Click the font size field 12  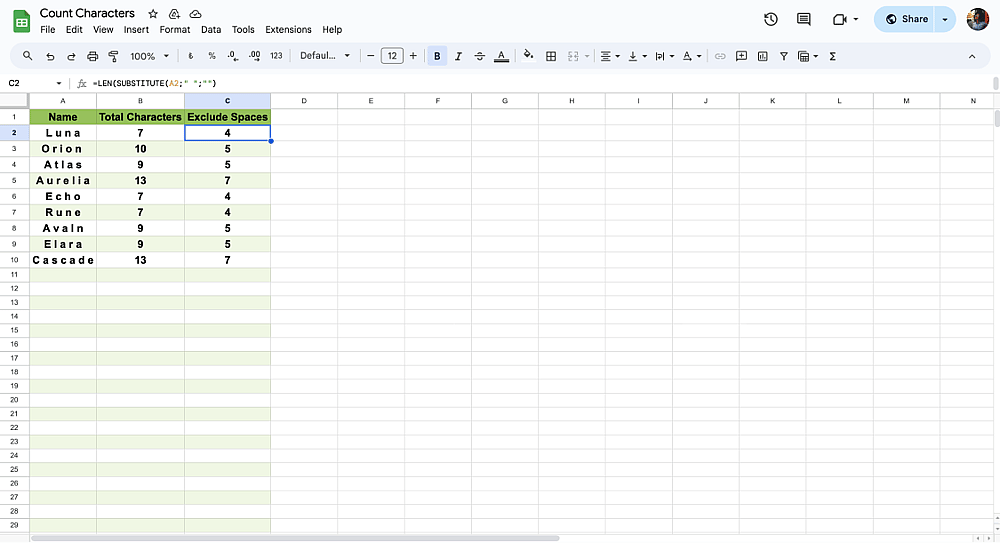point(392,56)
